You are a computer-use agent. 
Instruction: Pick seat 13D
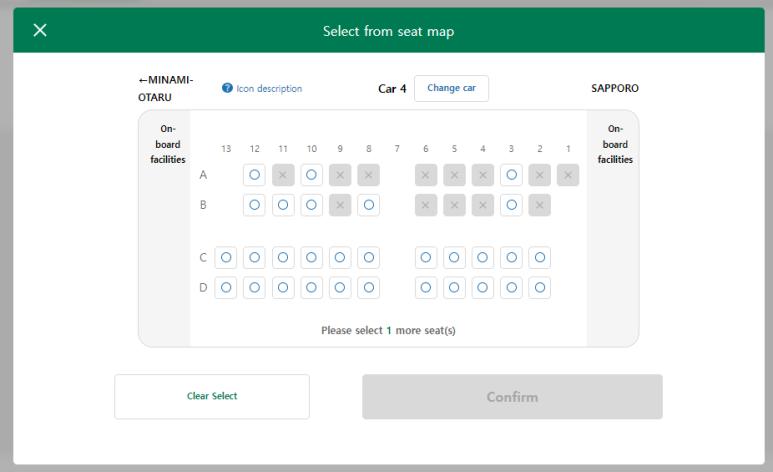(x=226, y=288)
